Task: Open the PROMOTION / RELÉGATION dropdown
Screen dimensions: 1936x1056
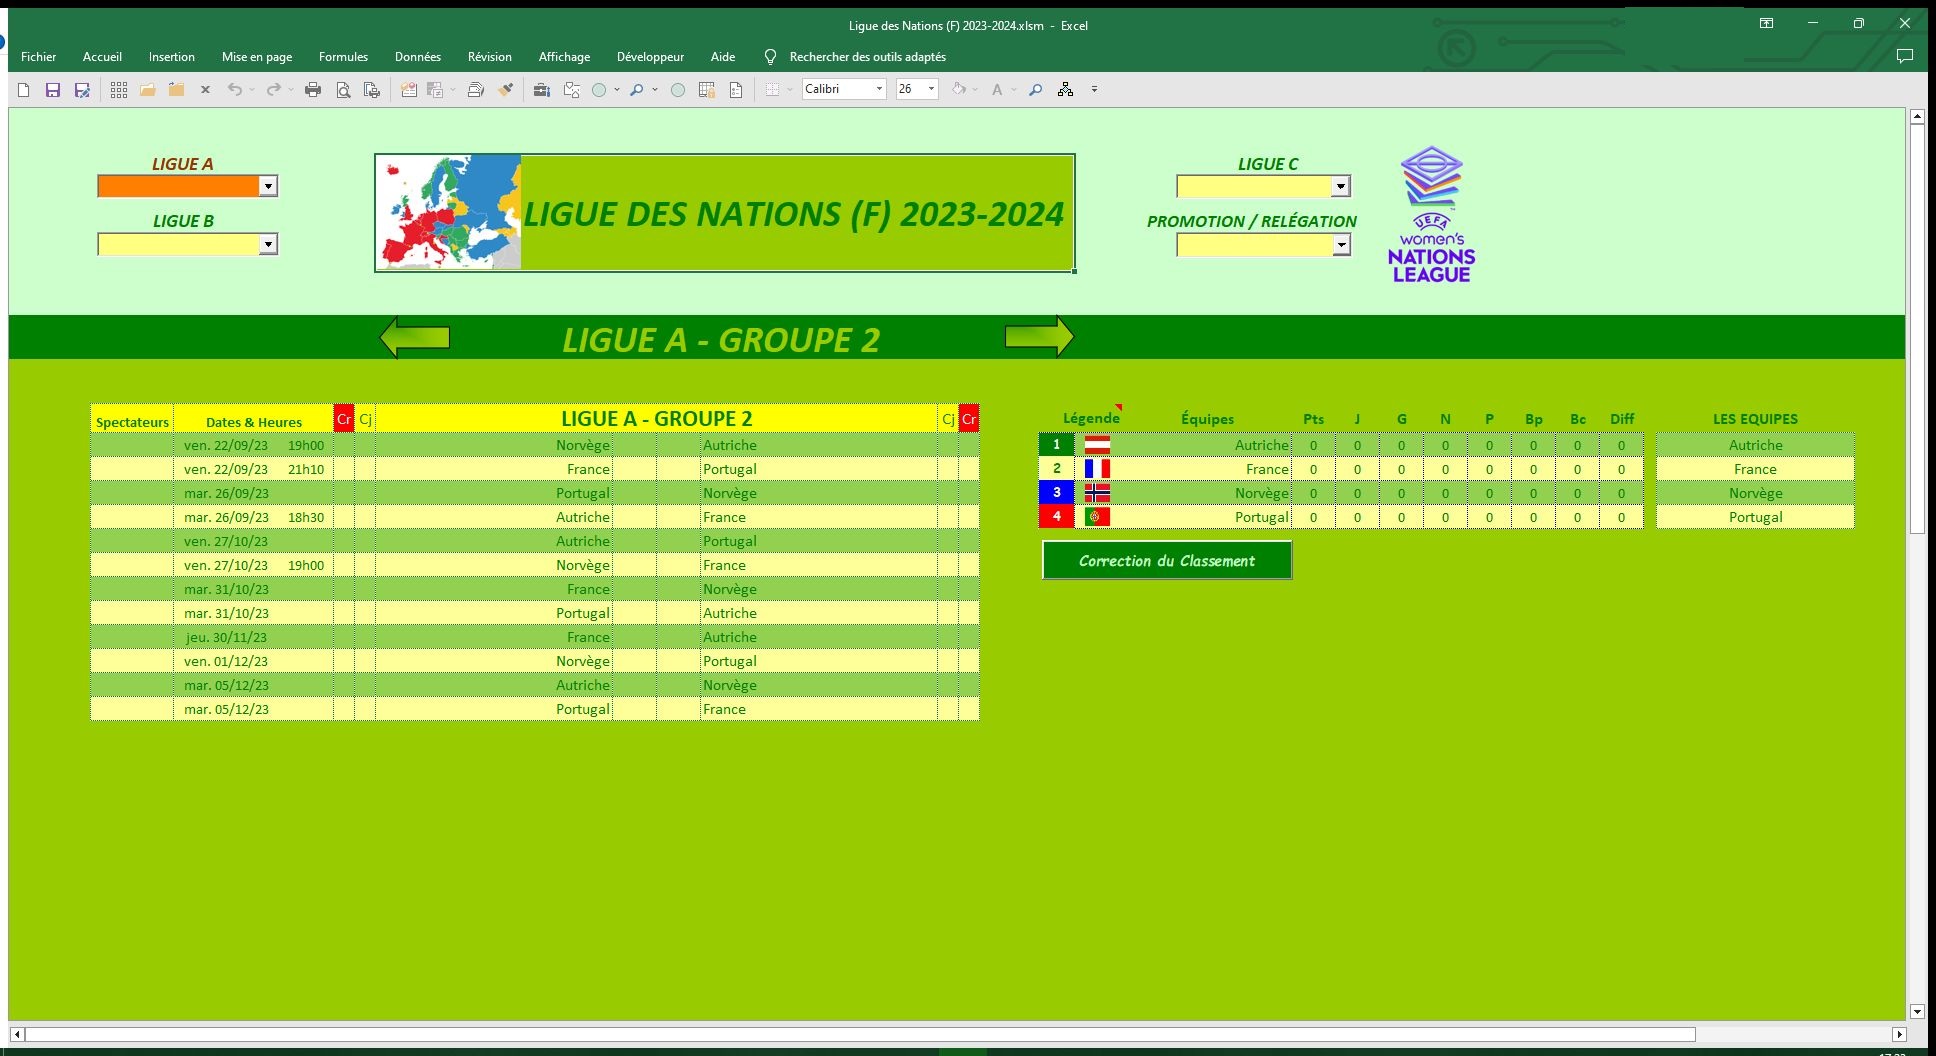Action: click(x=1341, y=245)
